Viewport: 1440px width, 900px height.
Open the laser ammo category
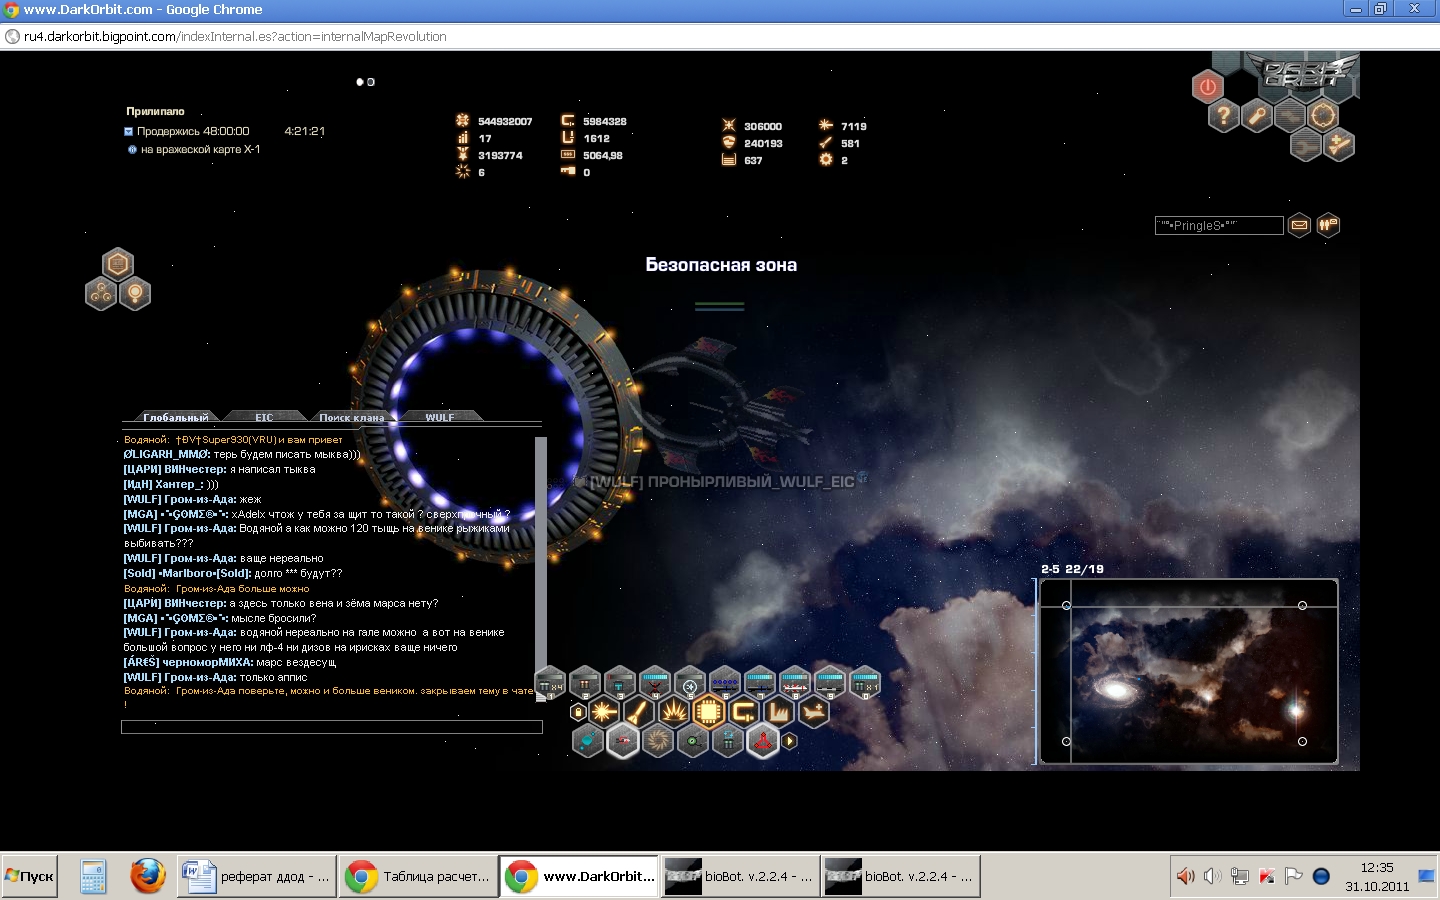click(x=603, y=712)
